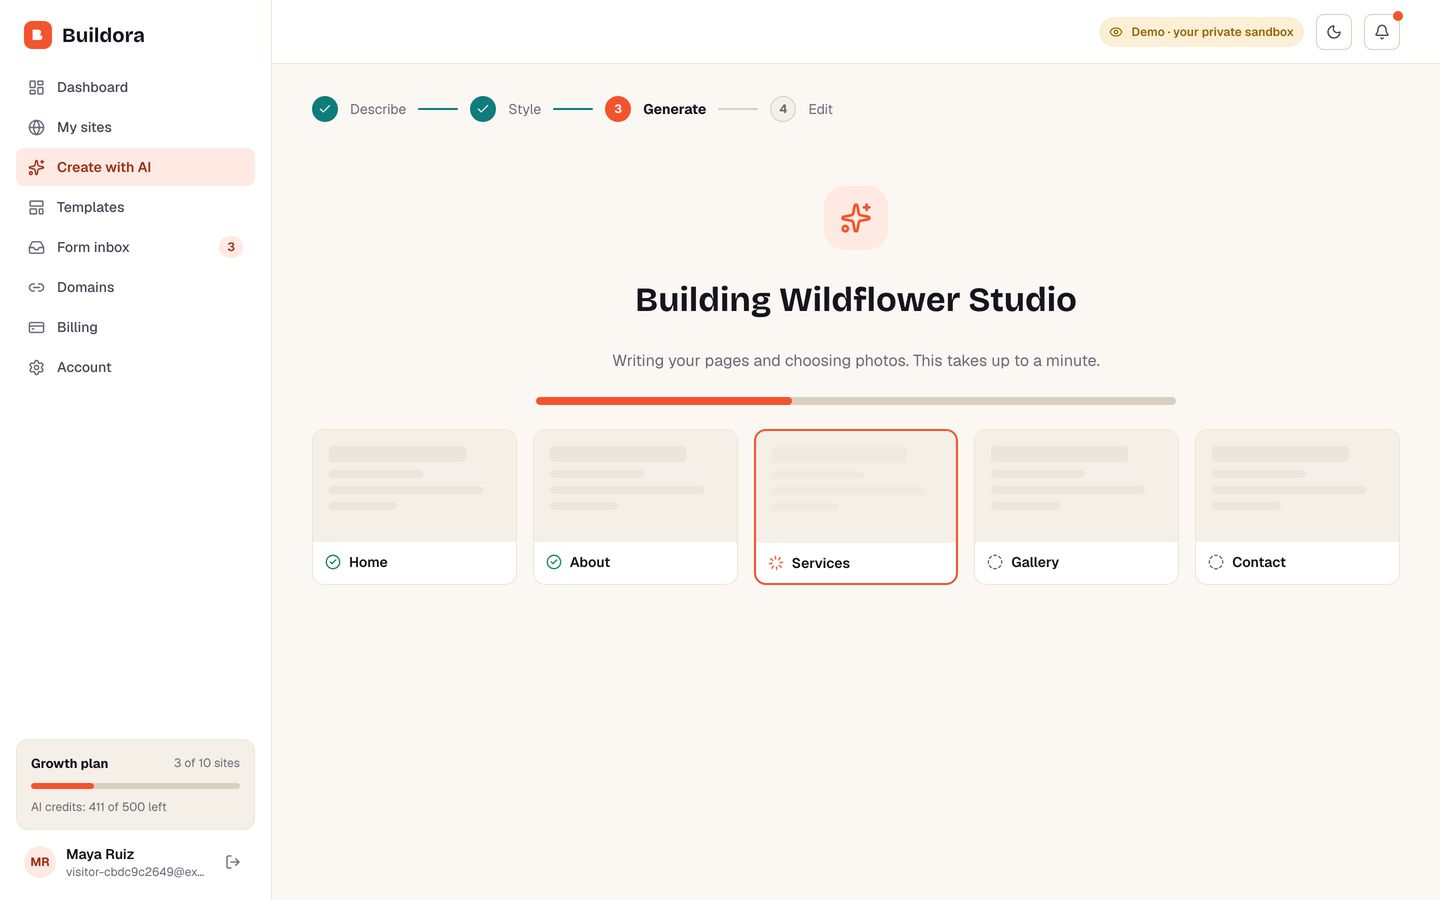
Task: Click the Billing card icon
Action: pyautogui.click(x=37, y=327)
